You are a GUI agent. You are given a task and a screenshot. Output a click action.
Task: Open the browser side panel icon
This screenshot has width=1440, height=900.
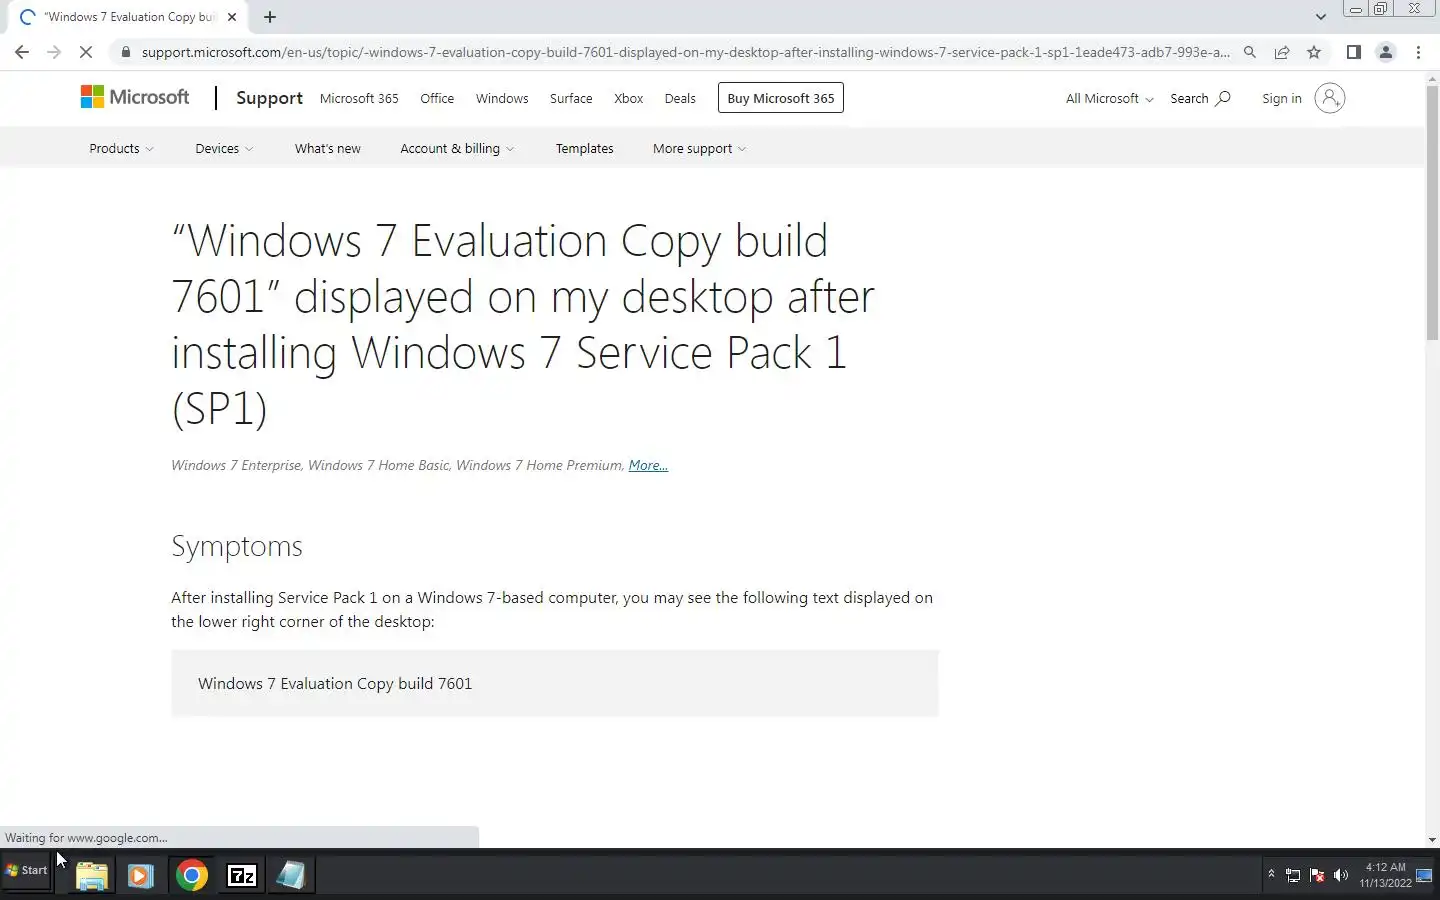1353,52
